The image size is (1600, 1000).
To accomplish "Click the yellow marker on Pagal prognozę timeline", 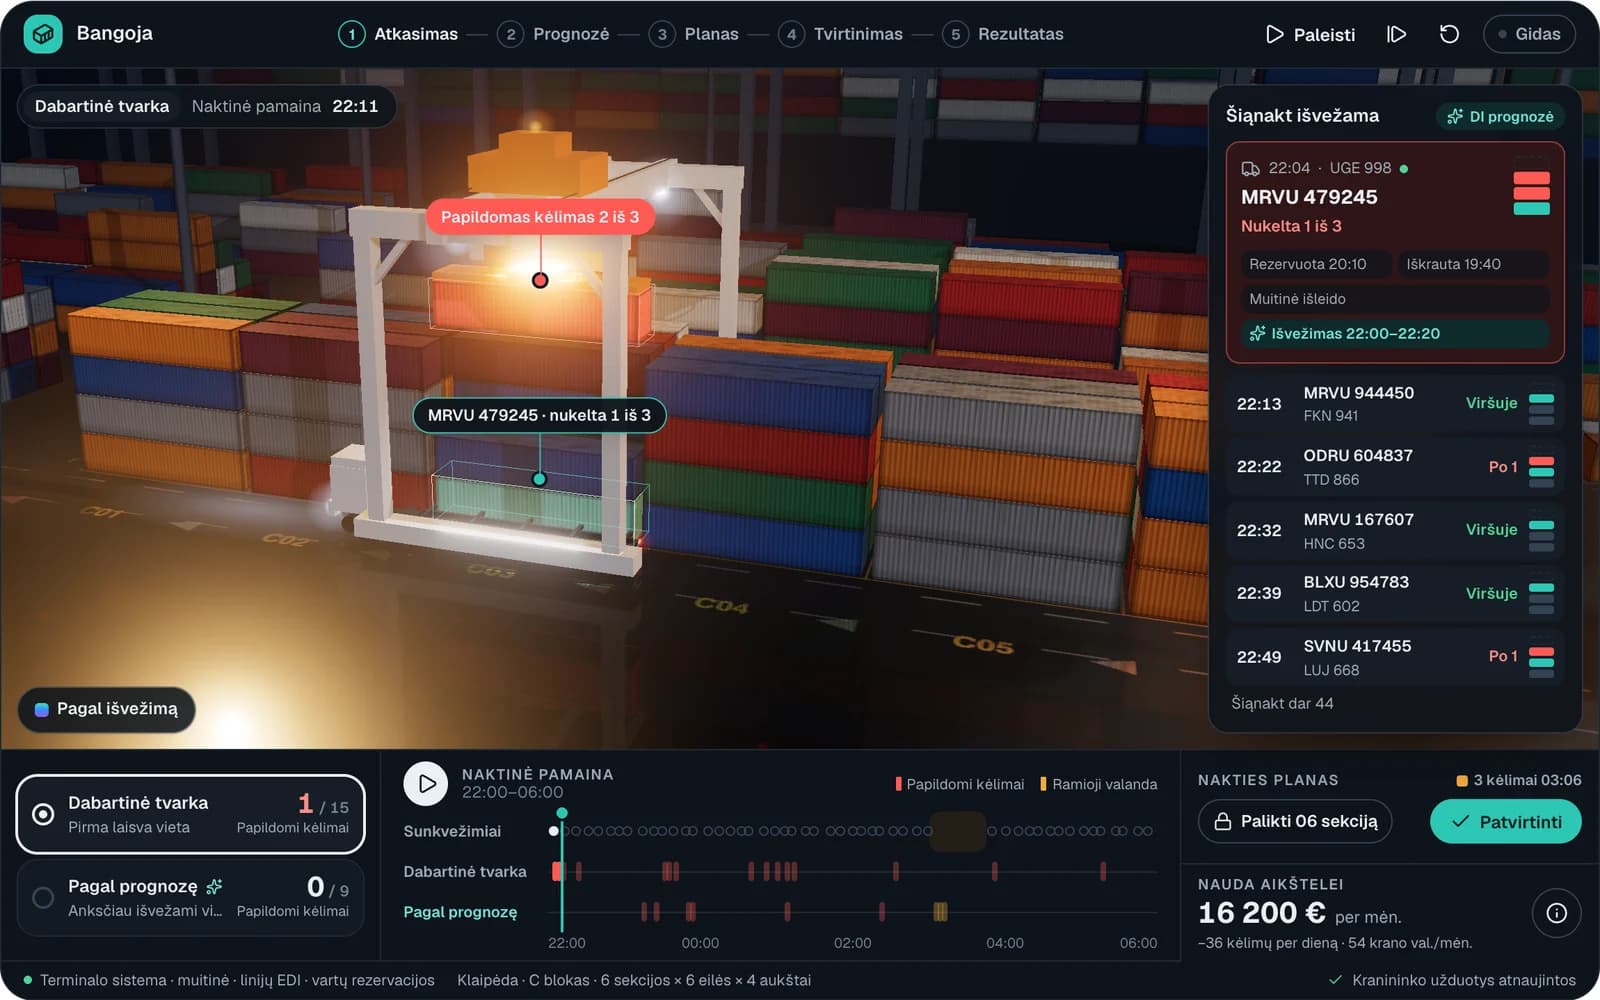I will 940,911.
